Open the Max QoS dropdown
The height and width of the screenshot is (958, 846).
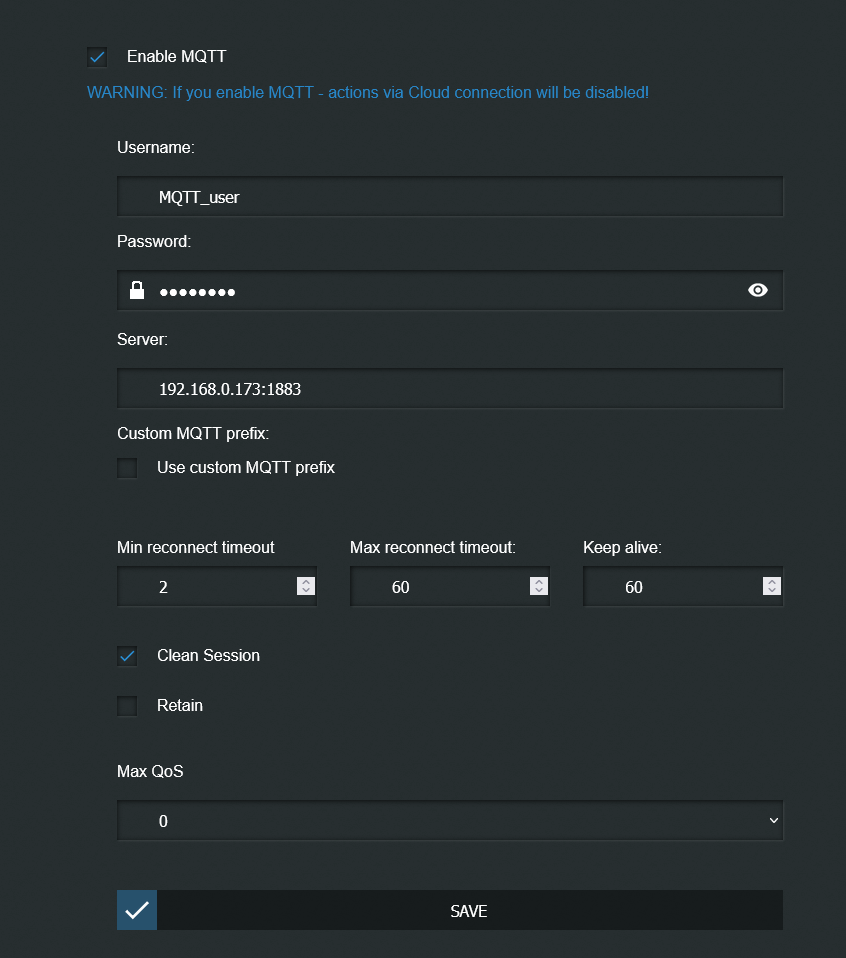[450, 821]
